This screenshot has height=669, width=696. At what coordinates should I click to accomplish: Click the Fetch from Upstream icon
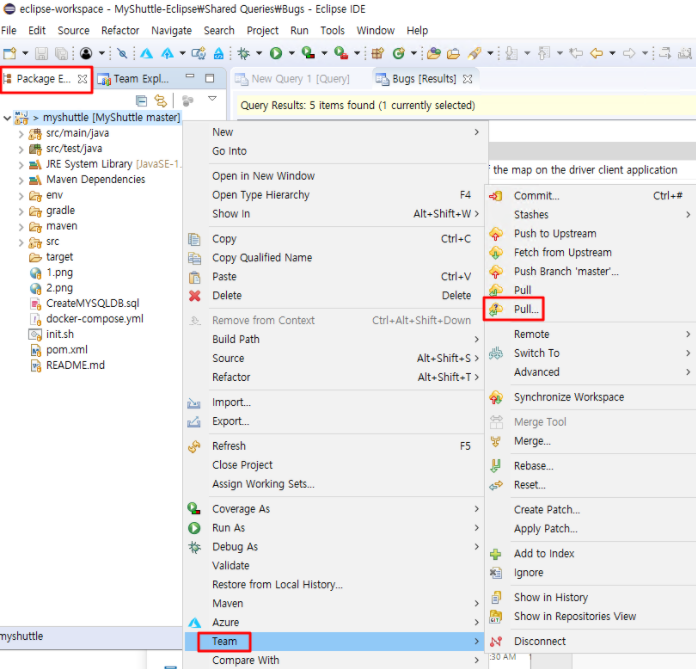coord(496,252)
